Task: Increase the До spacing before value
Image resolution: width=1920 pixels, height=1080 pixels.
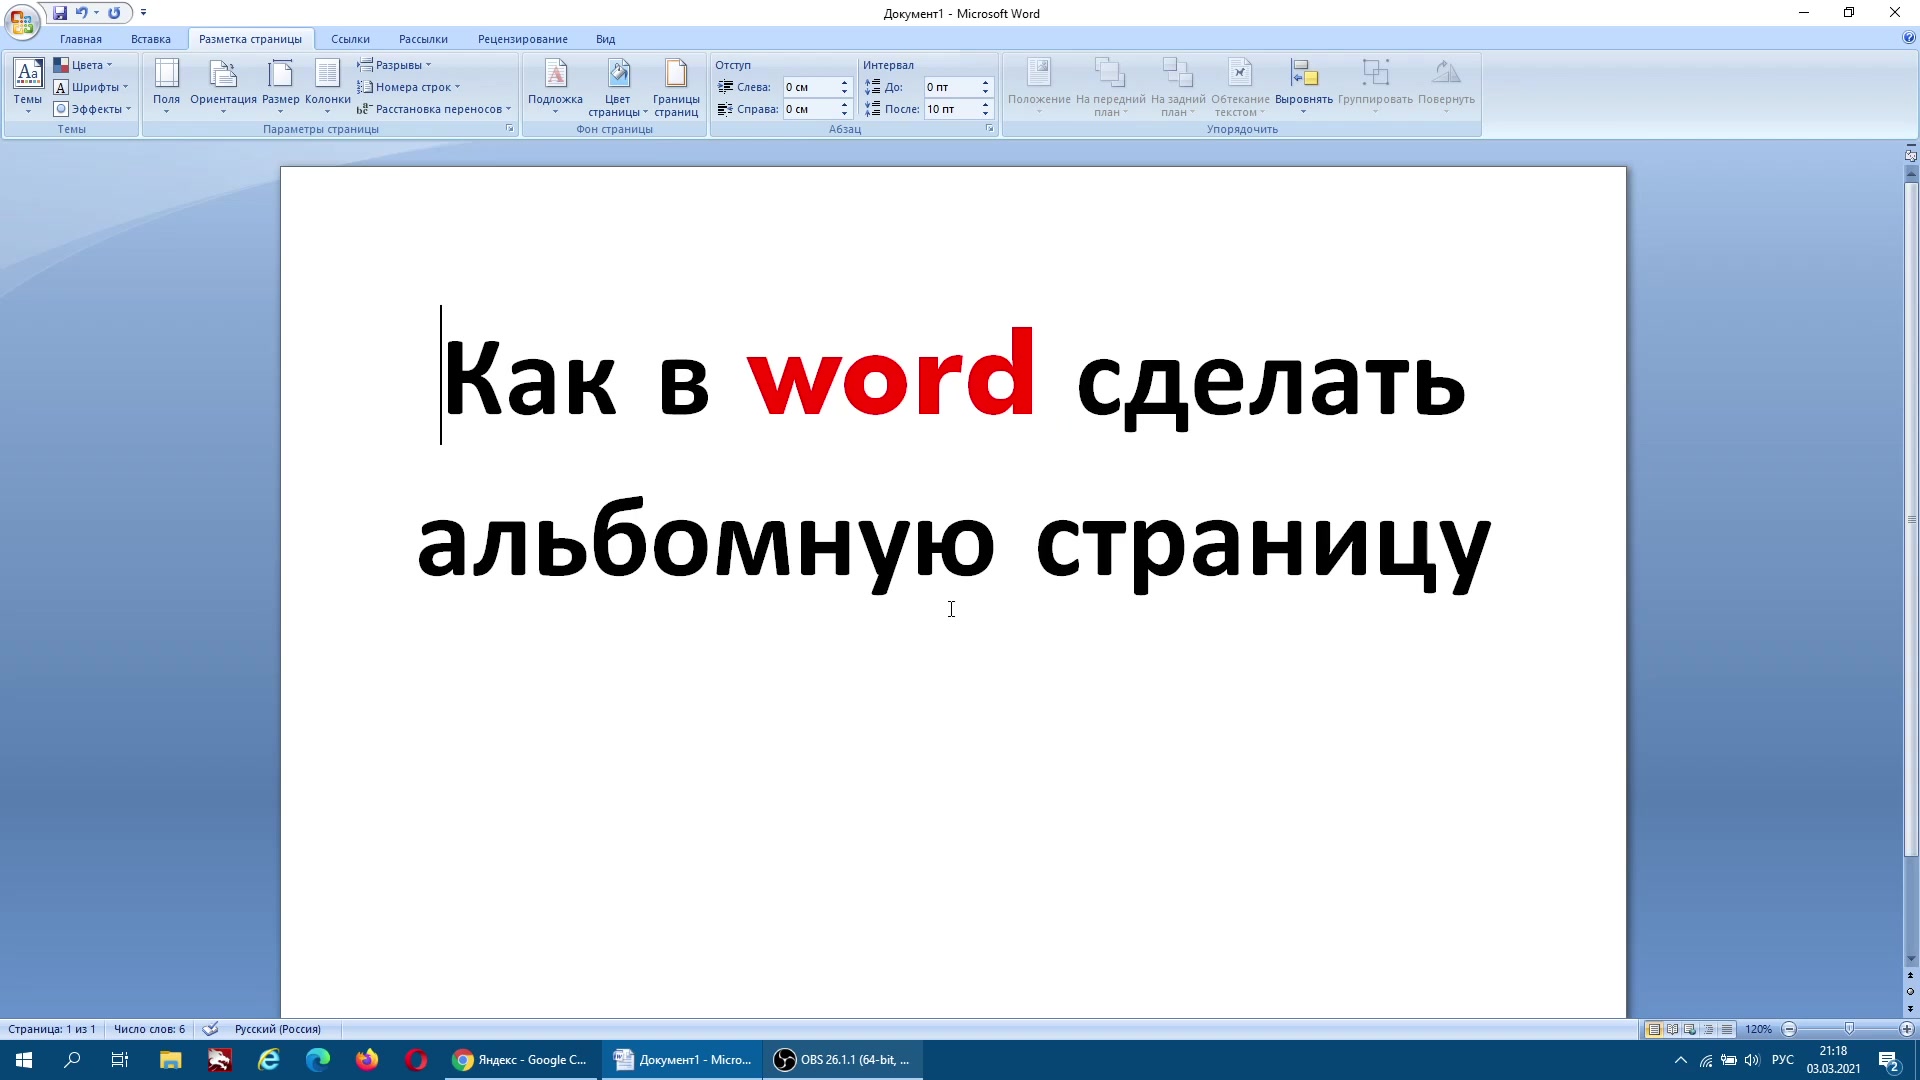Action: pyautogui.click(x=986, y=83)
